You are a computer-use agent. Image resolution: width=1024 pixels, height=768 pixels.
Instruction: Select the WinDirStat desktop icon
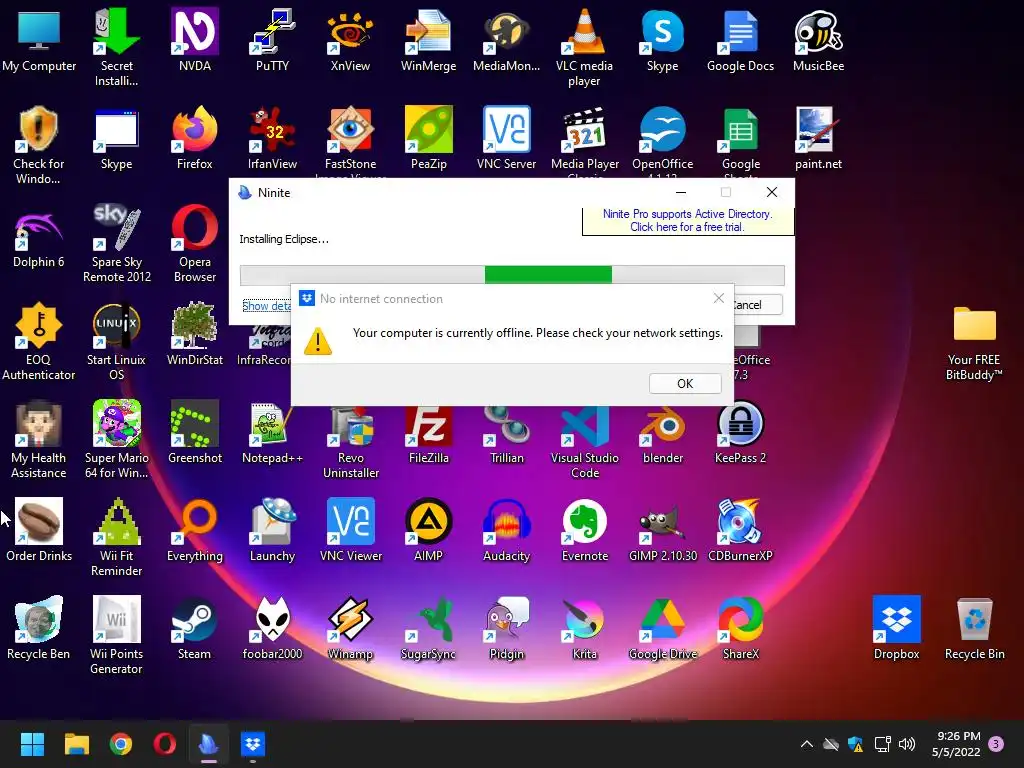click(x=195, y=334)
